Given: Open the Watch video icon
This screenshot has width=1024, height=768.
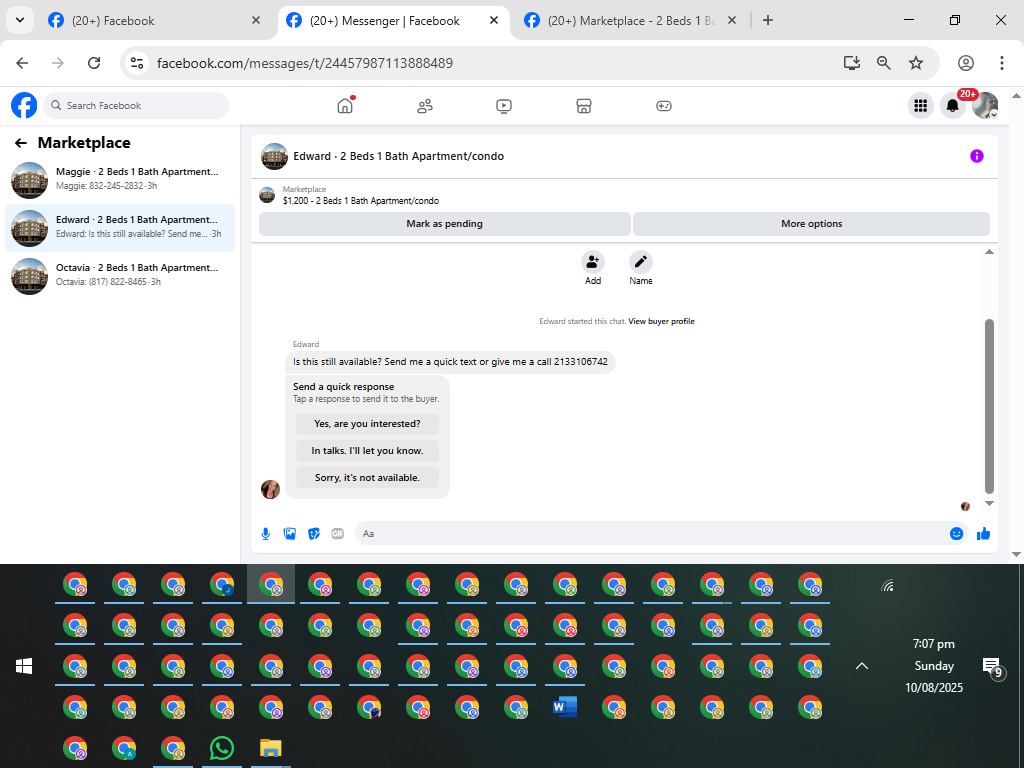Looking at the screenshot, I should coord(504,106).
